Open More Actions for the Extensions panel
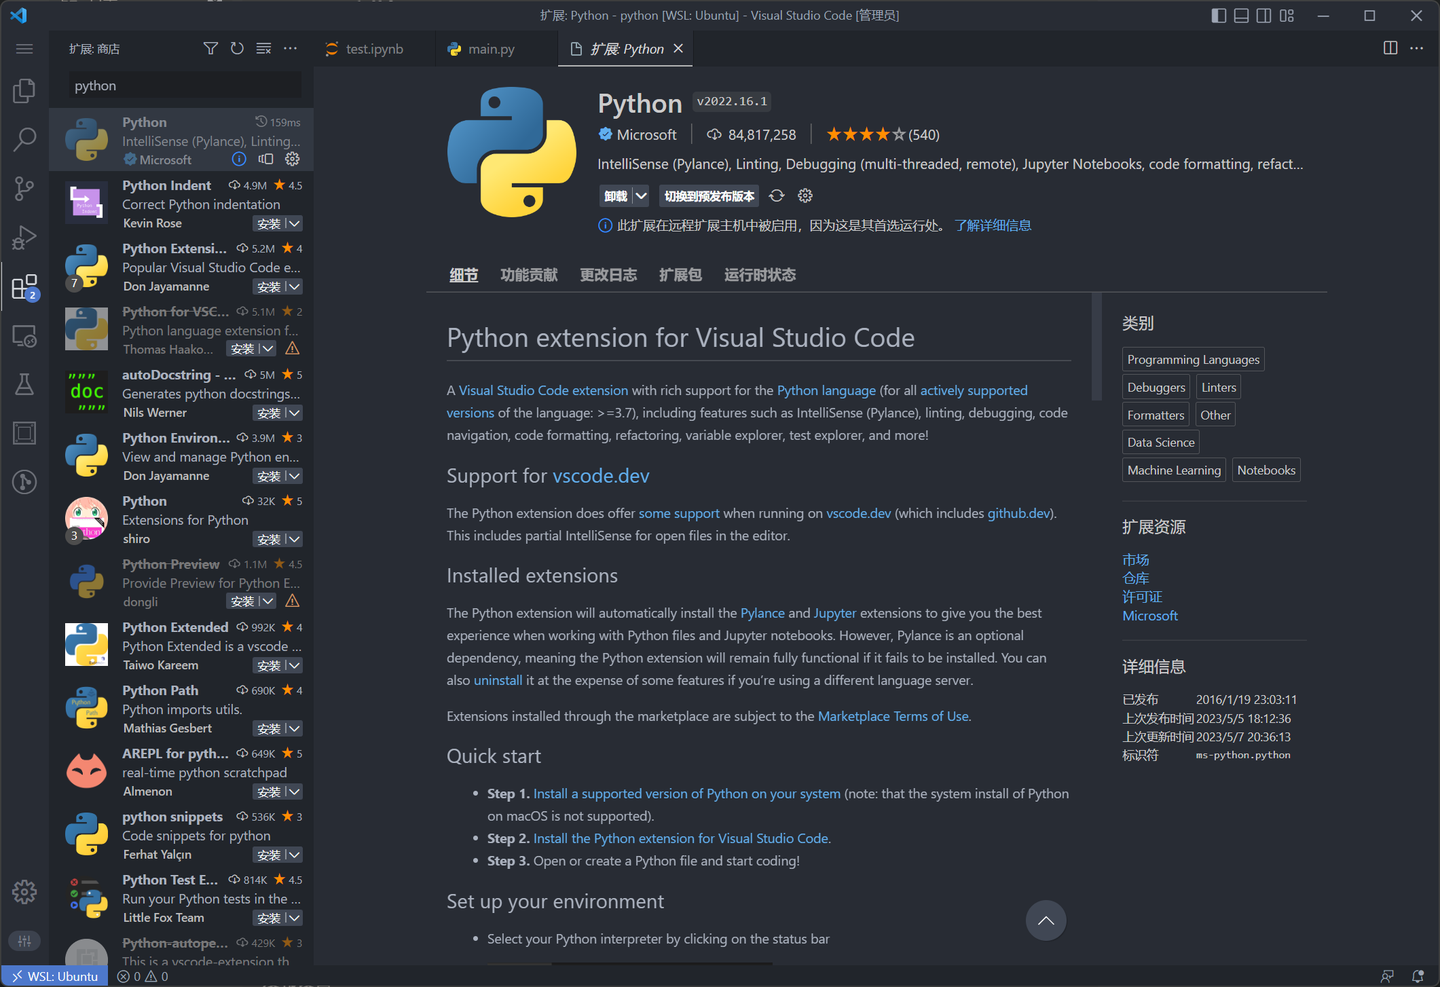The height and width of the screenshot is (987, 1440). (290, 47)
